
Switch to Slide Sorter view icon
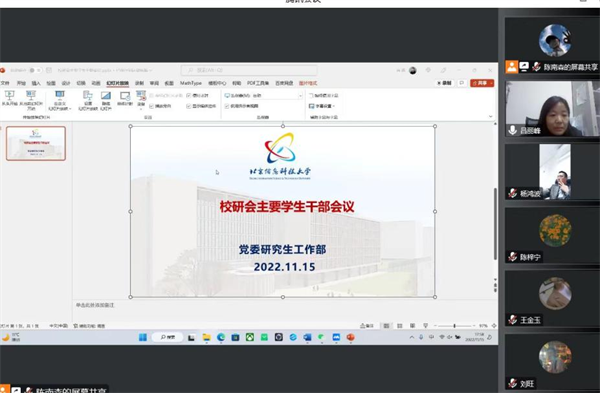tap(399, 326)
